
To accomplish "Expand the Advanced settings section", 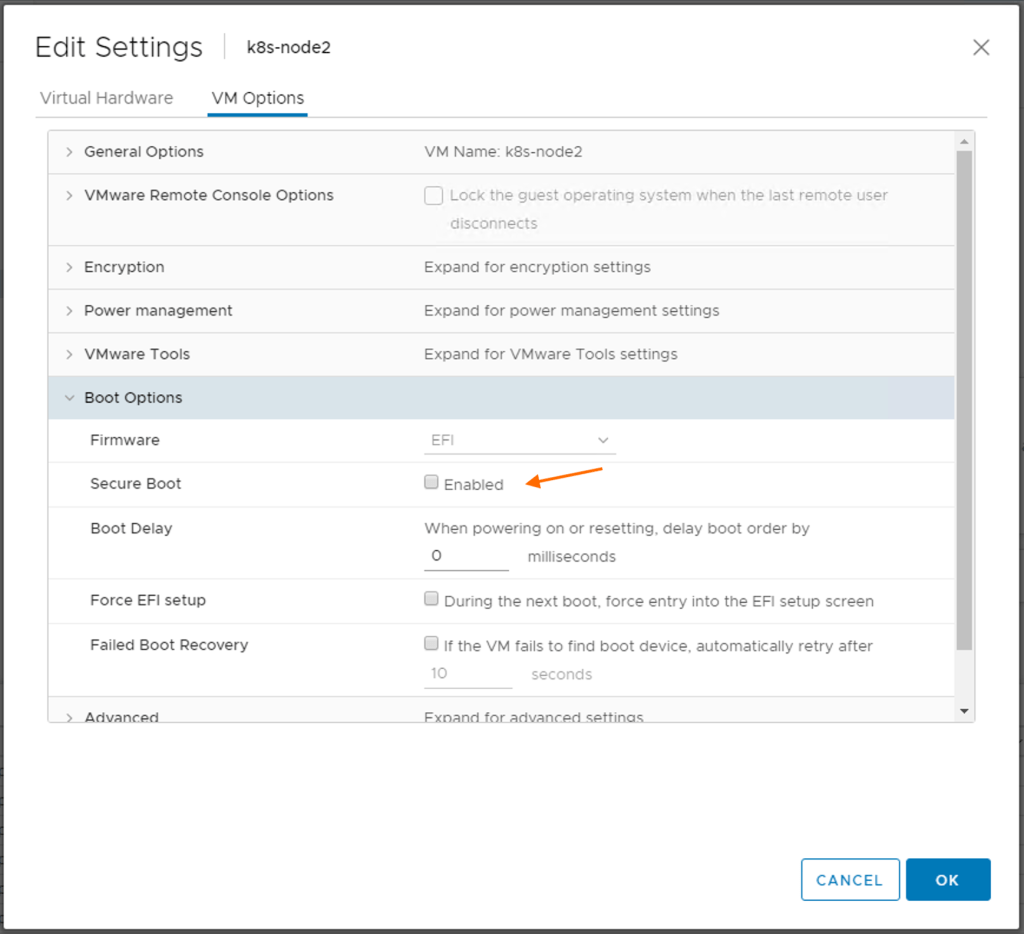I will click(x=69, y=716).
